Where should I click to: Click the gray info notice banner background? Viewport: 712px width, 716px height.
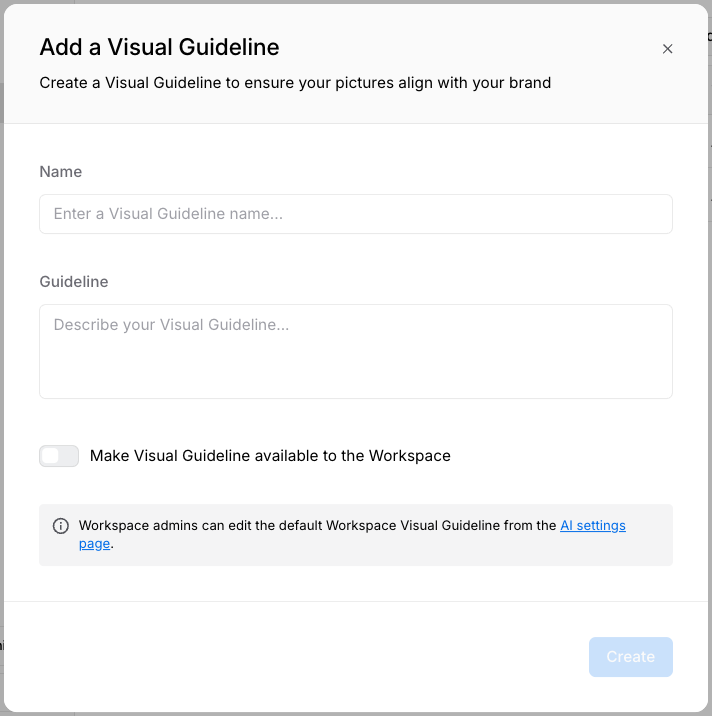[x=400, y=551]
